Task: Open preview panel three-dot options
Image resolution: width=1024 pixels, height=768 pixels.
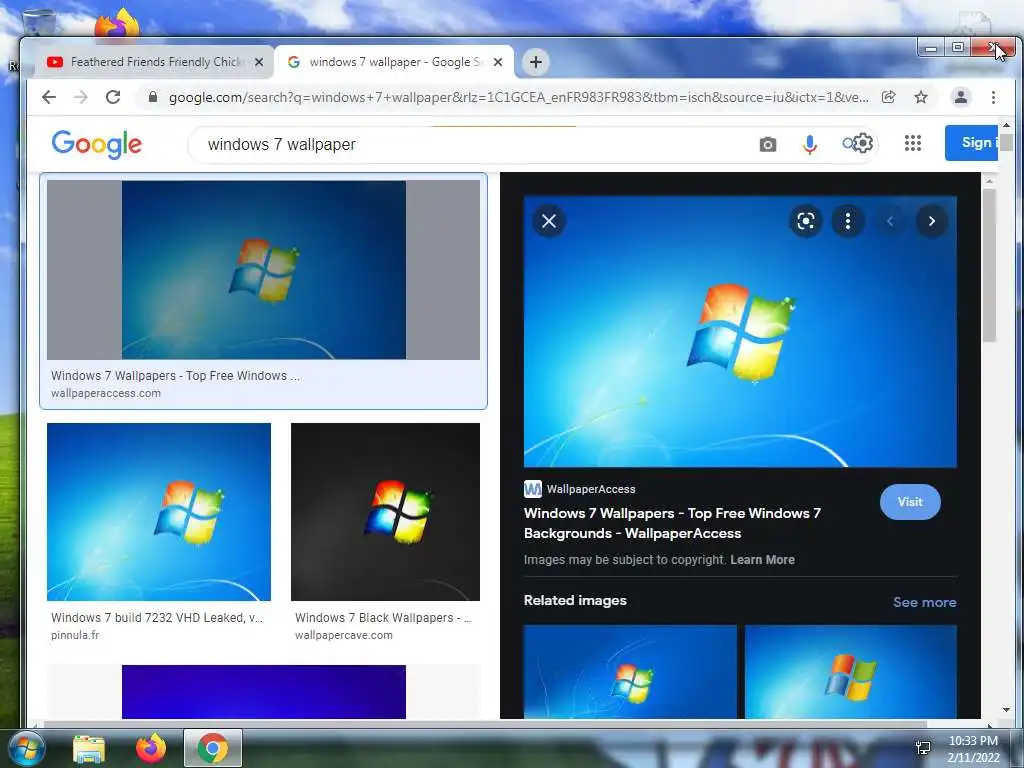Action: point(848,221)
